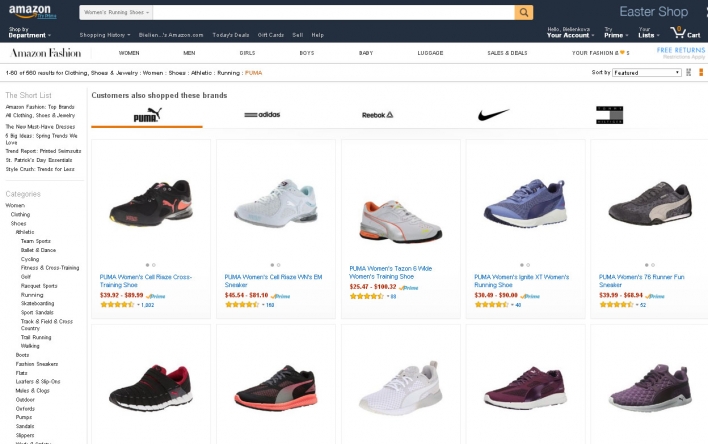Screen dimensions: 708x444
Task: Choose the Nike swoosh logo
Action: 494,115
